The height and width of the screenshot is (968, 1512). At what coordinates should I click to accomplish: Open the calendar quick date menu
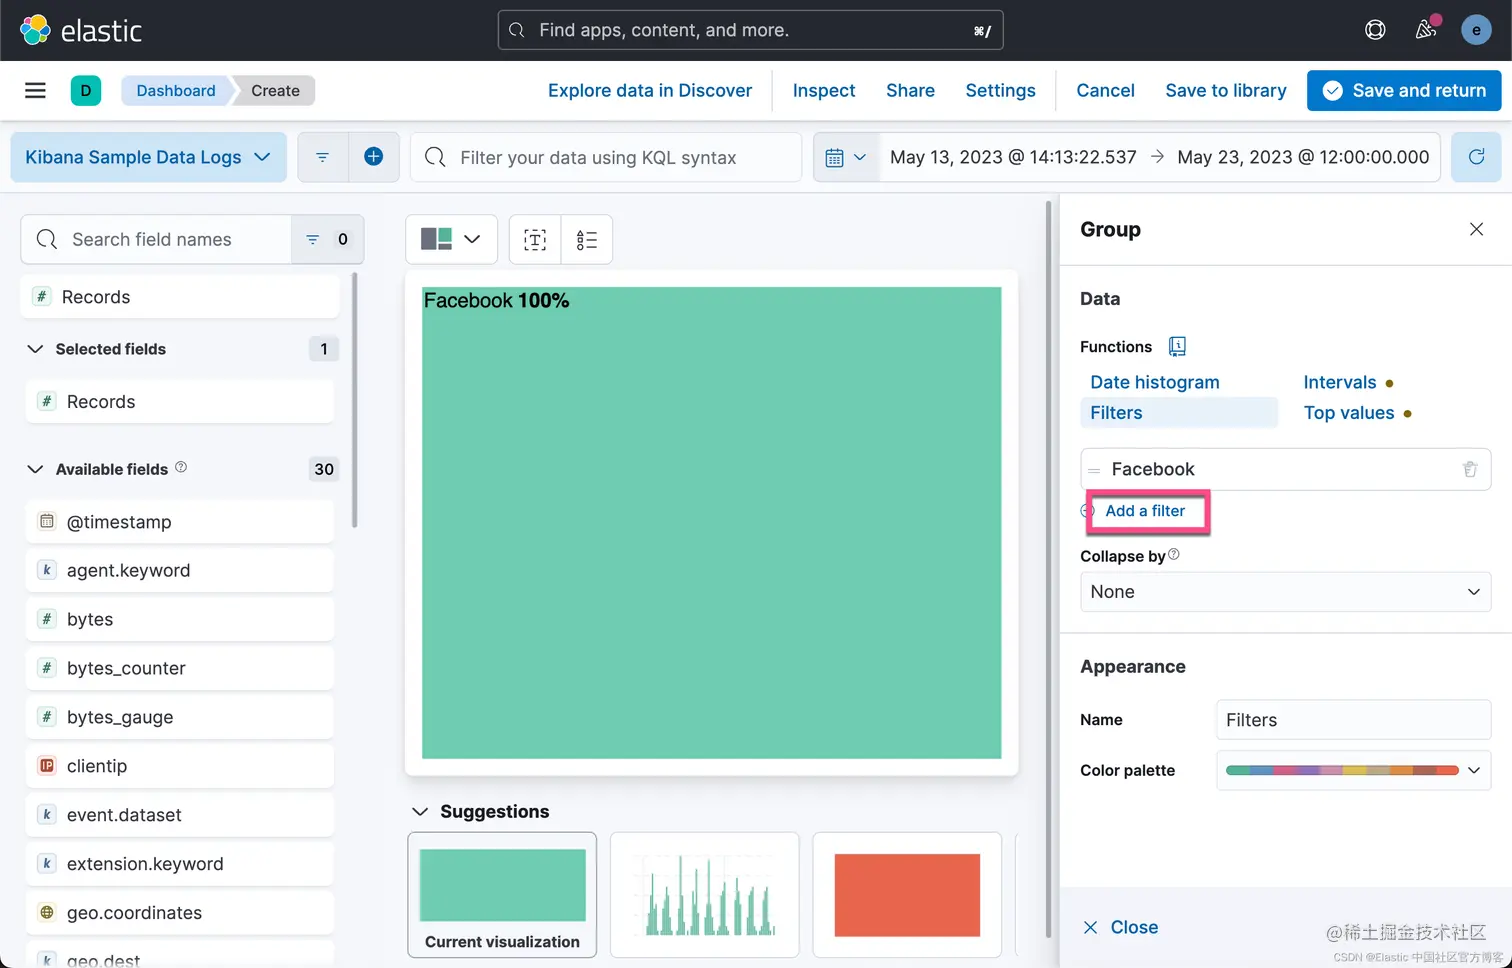[x=846, y=157]
